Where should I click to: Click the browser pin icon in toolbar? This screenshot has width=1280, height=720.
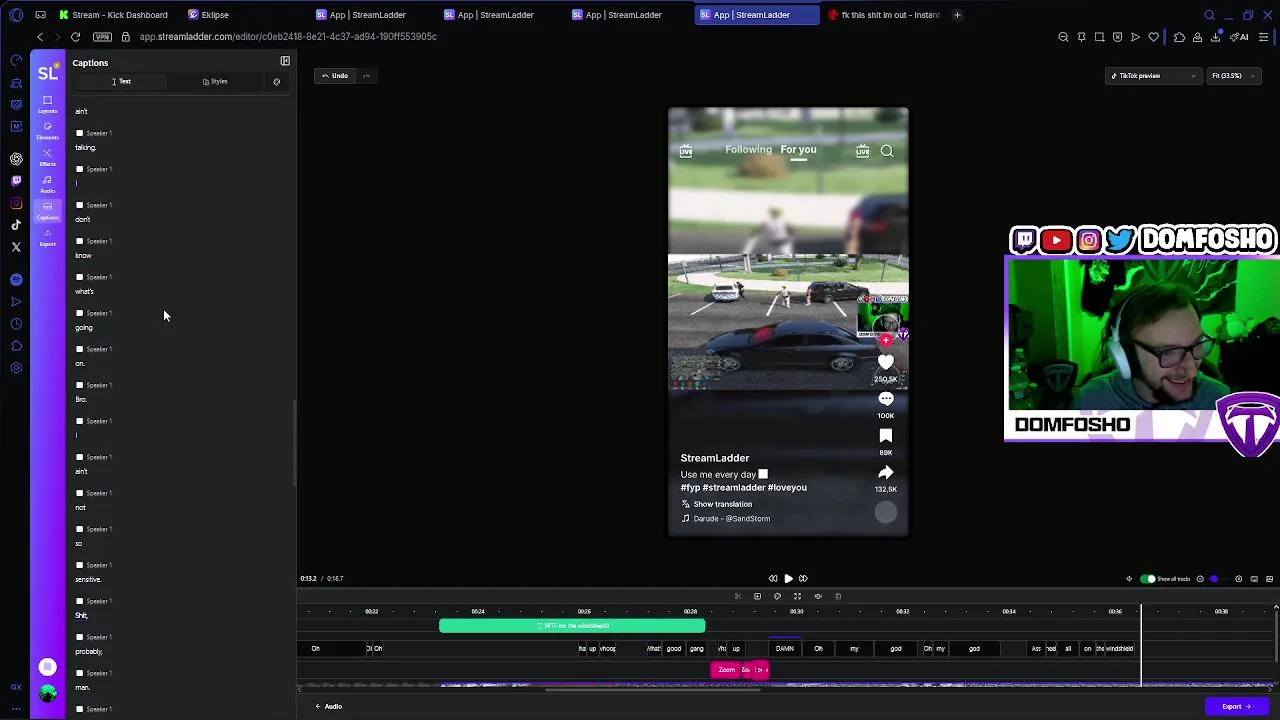click(x=1081, y=37)
